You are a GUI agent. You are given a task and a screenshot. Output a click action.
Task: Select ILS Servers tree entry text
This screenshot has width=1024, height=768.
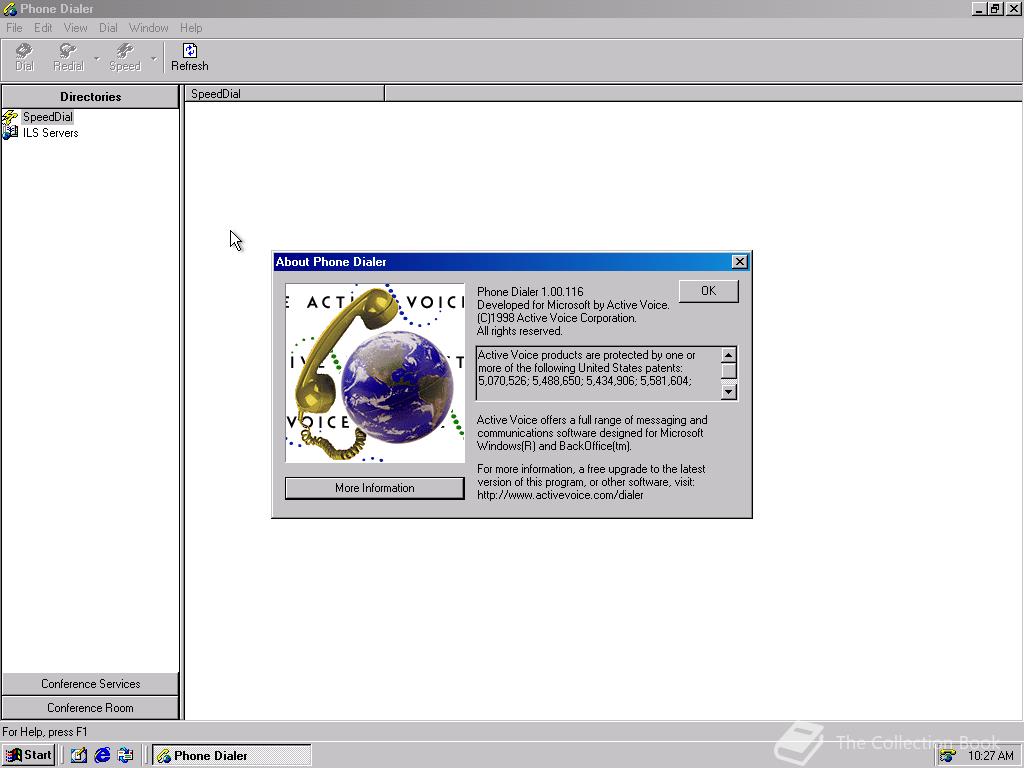[50, 133]
